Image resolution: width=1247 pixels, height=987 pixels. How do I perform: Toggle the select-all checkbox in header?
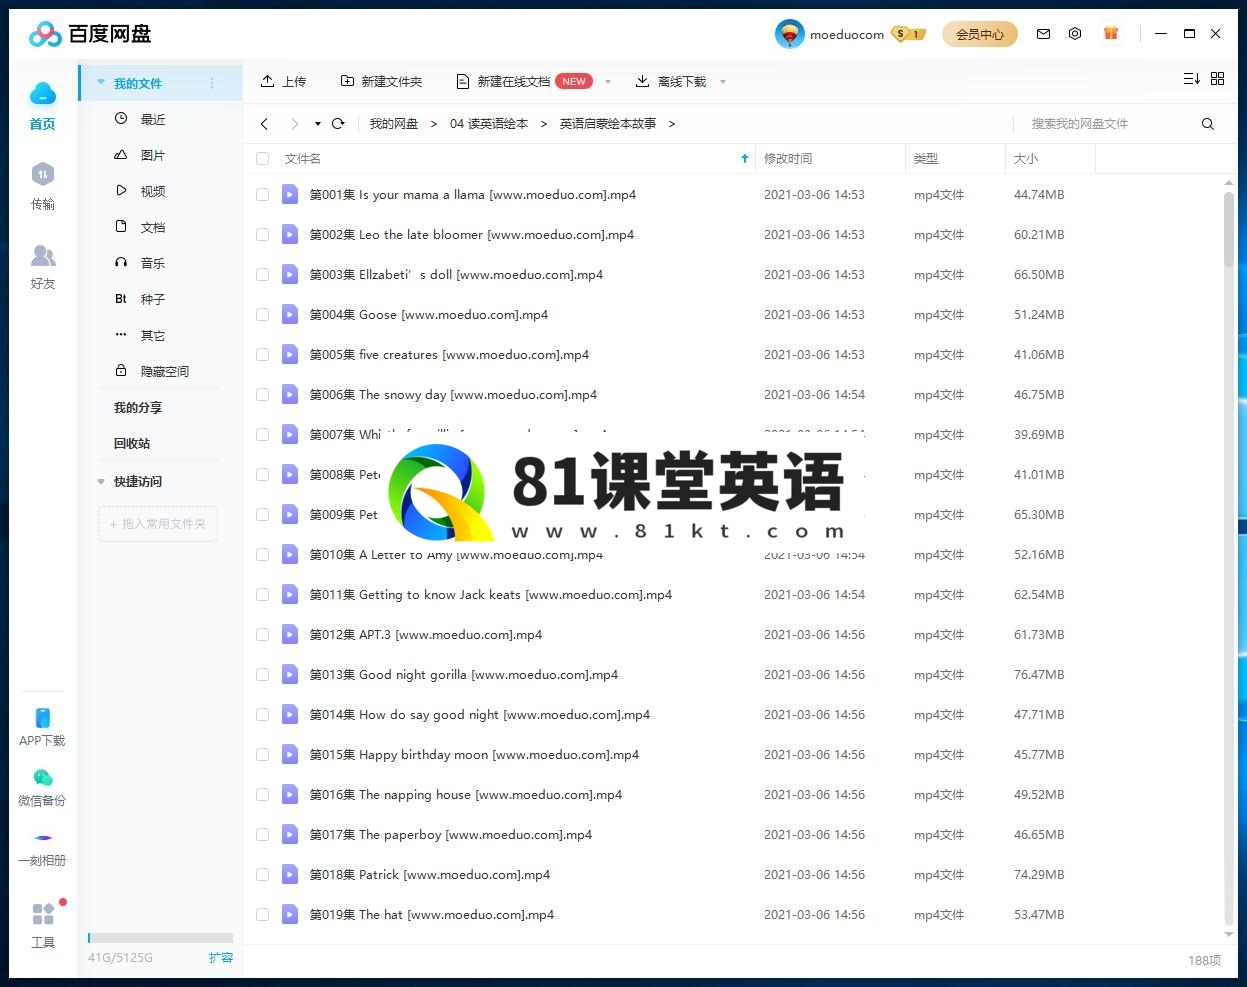pyautogui.click(x=263, y=158)
